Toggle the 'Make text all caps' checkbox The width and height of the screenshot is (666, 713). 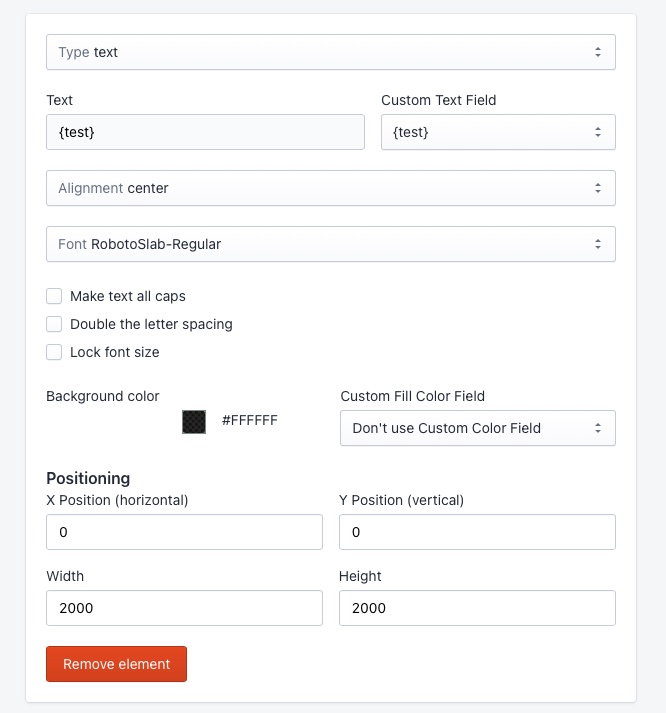(54, 296)
